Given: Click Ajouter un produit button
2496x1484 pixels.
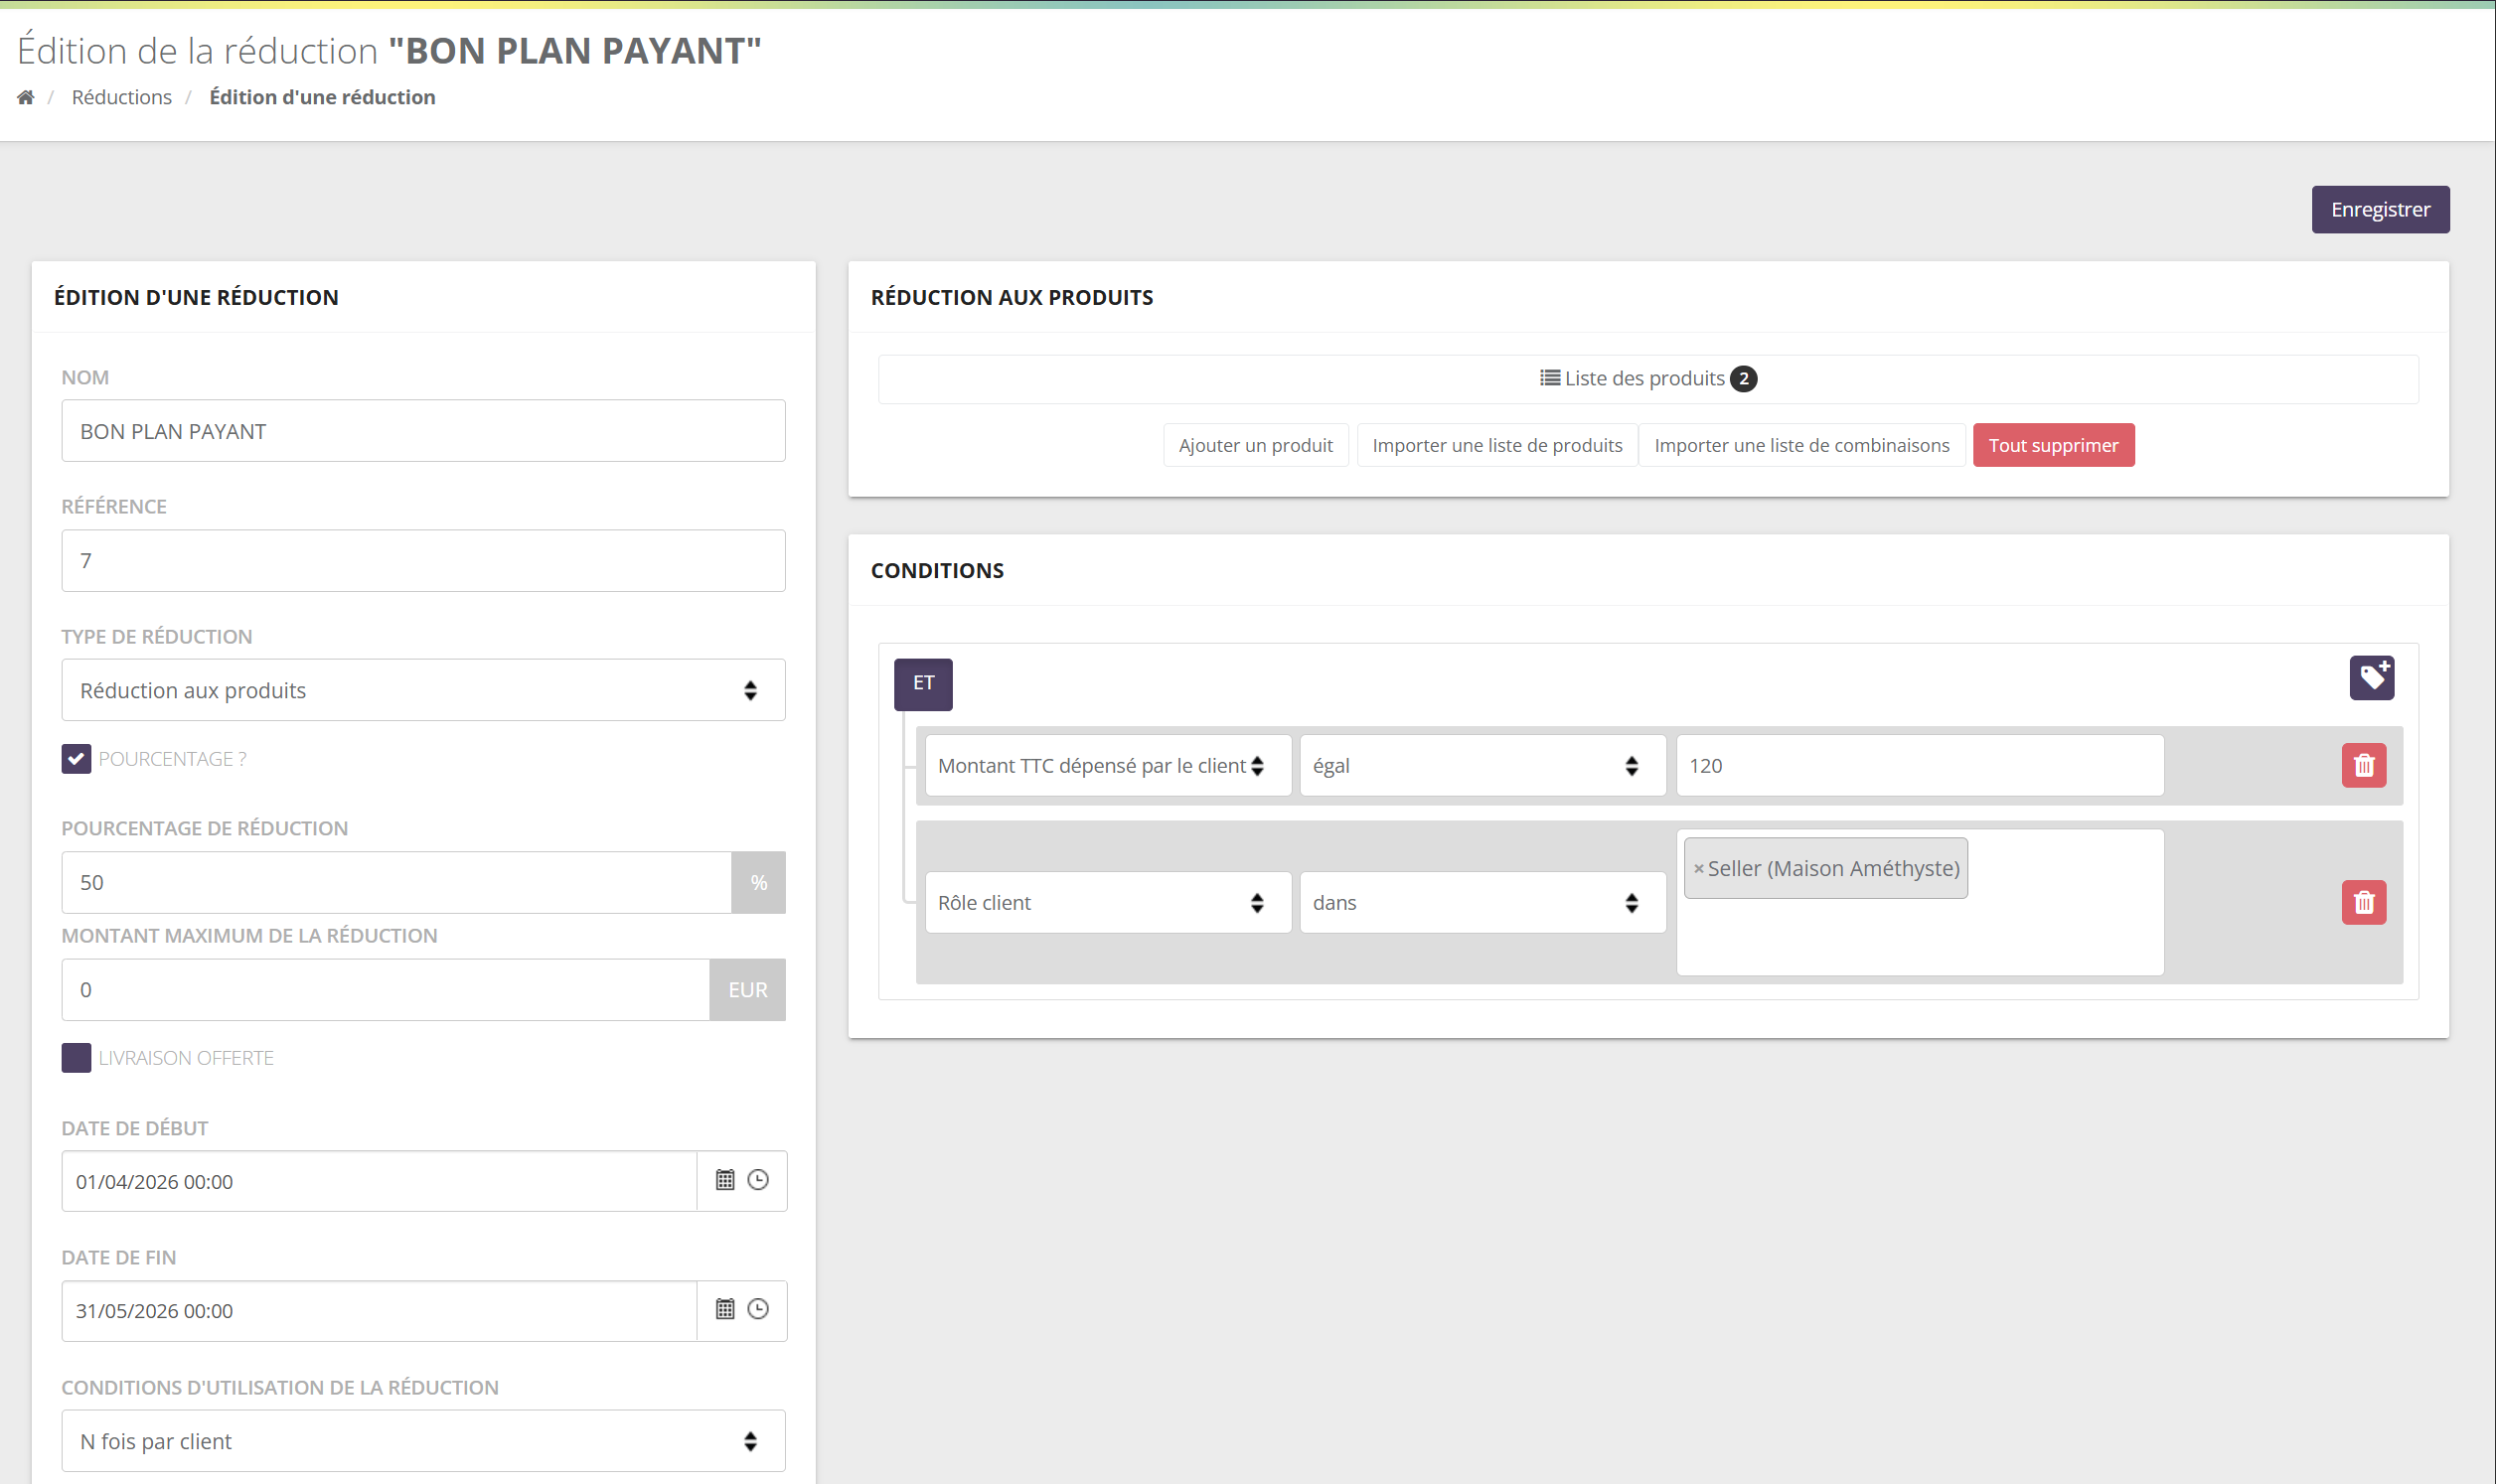Looking at the screenshot, I should (1255, 445).
